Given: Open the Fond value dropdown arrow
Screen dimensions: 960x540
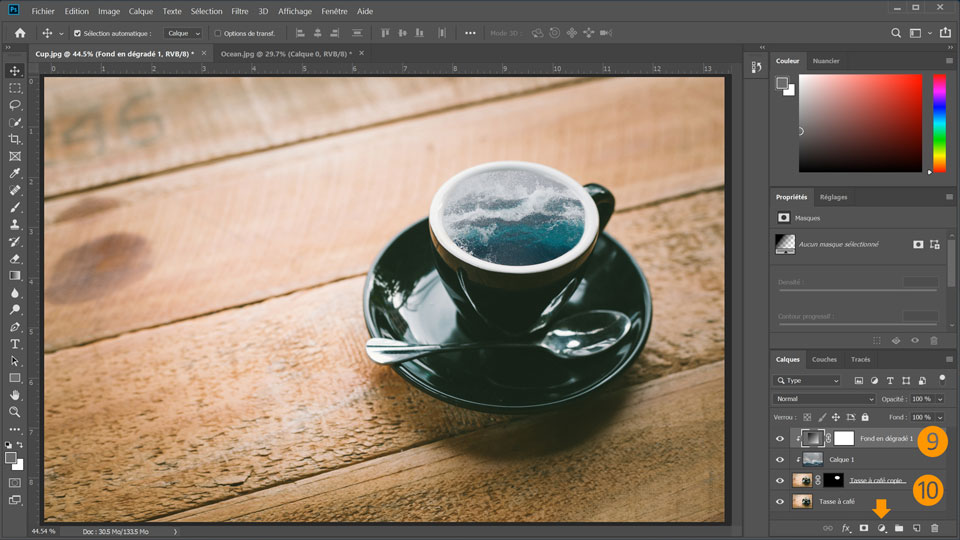Looking at the screenshot, I should [x=940, y=418].
